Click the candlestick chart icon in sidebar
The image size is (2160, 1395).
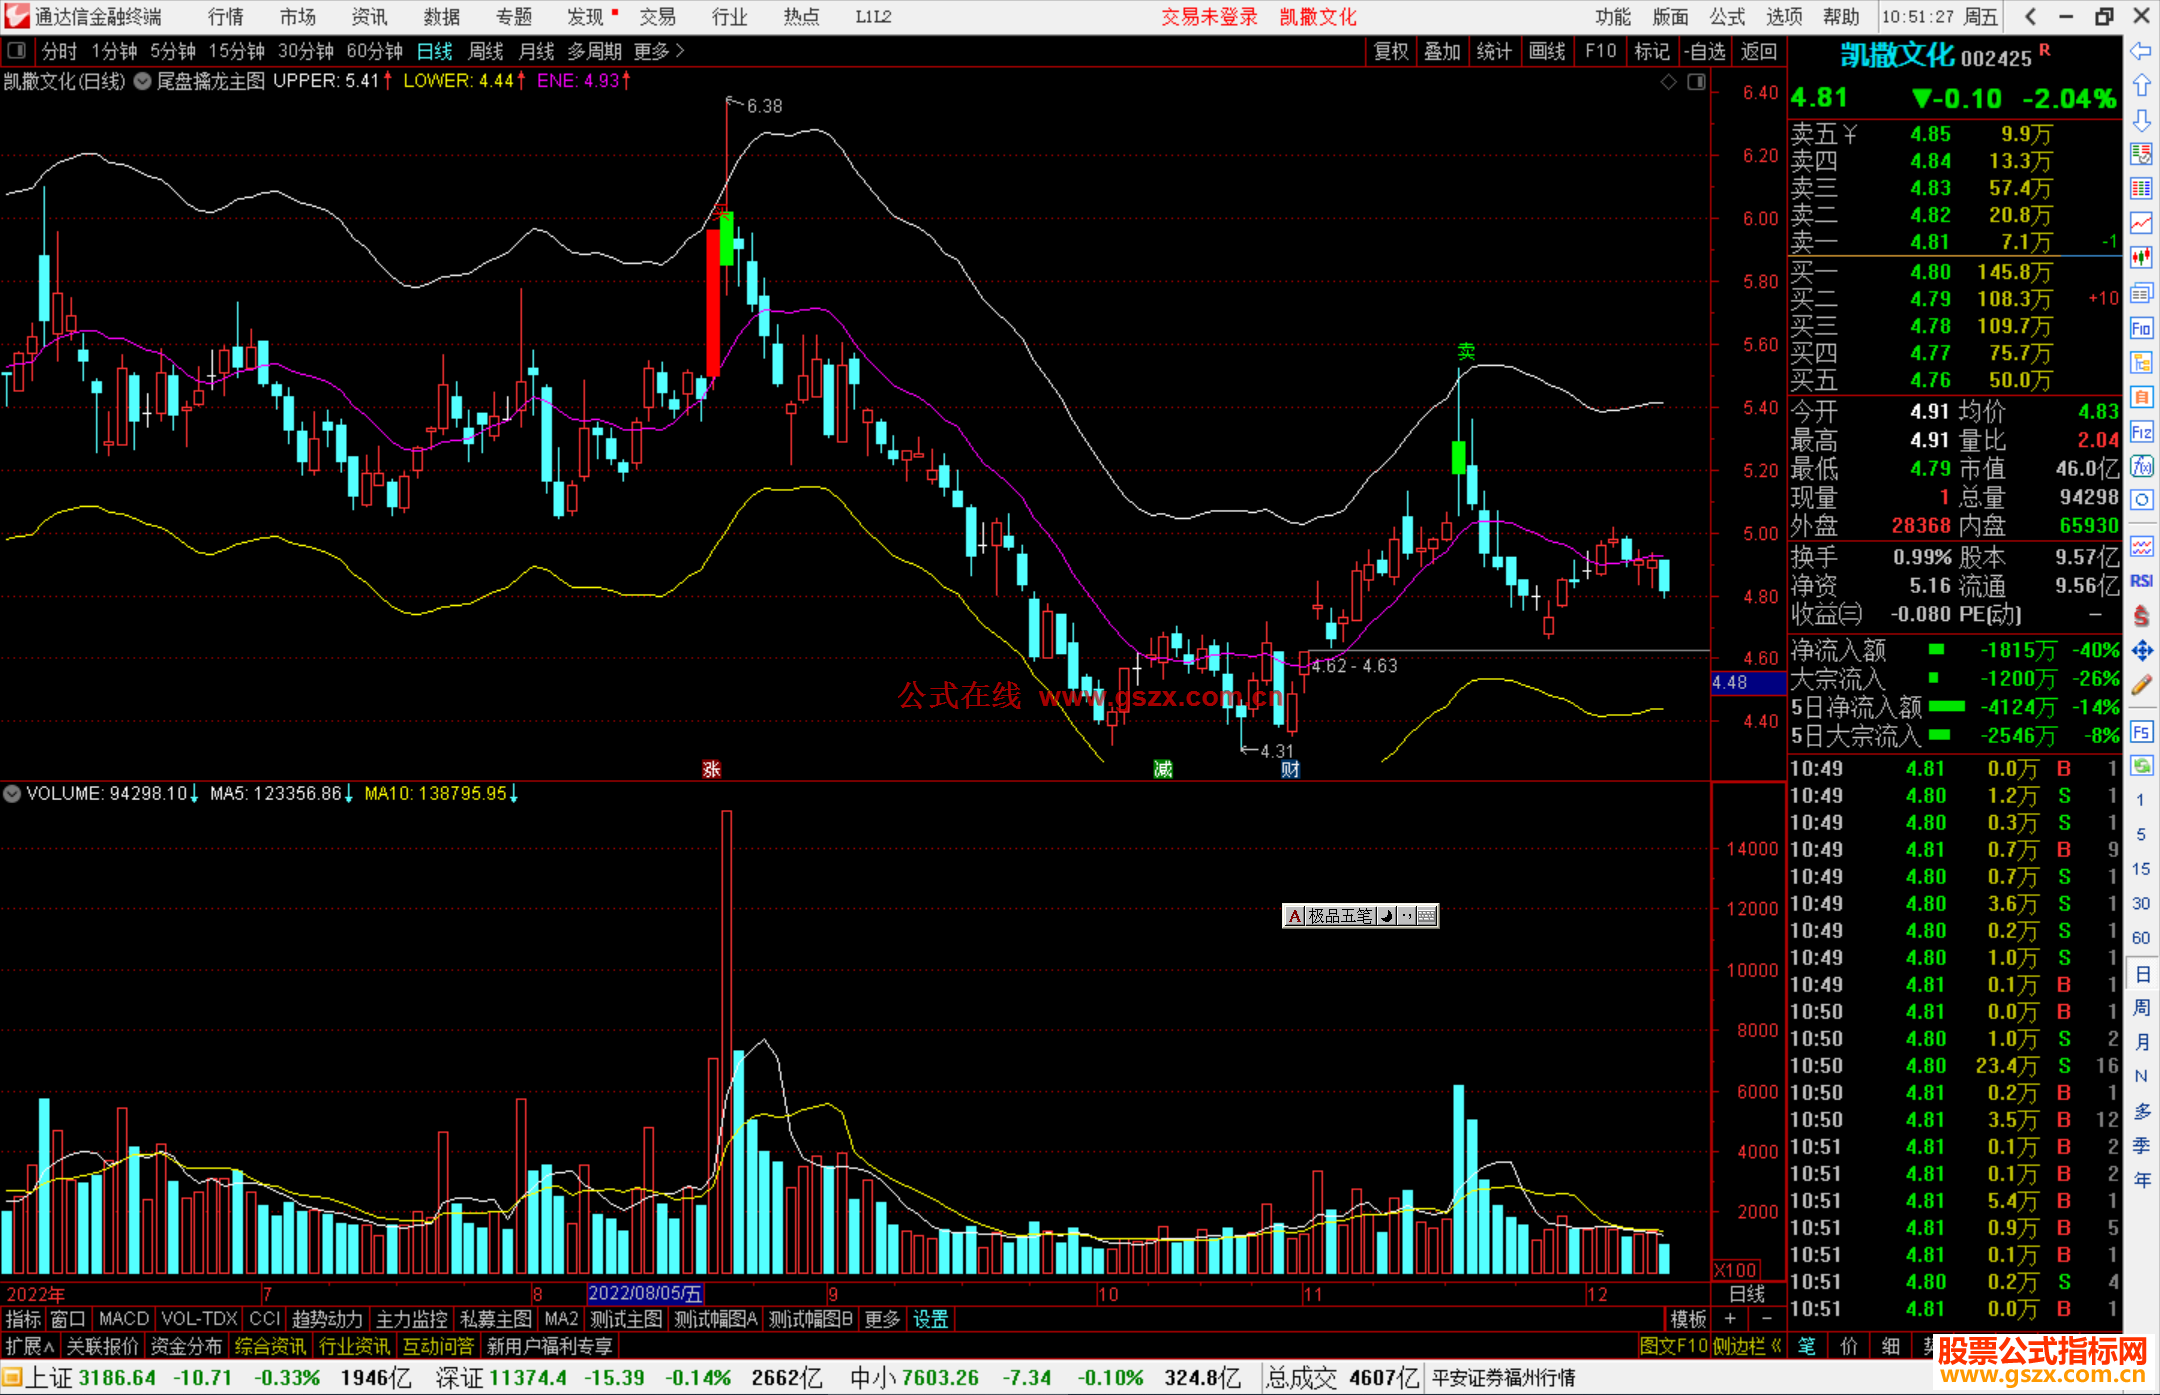point(2141,257)
